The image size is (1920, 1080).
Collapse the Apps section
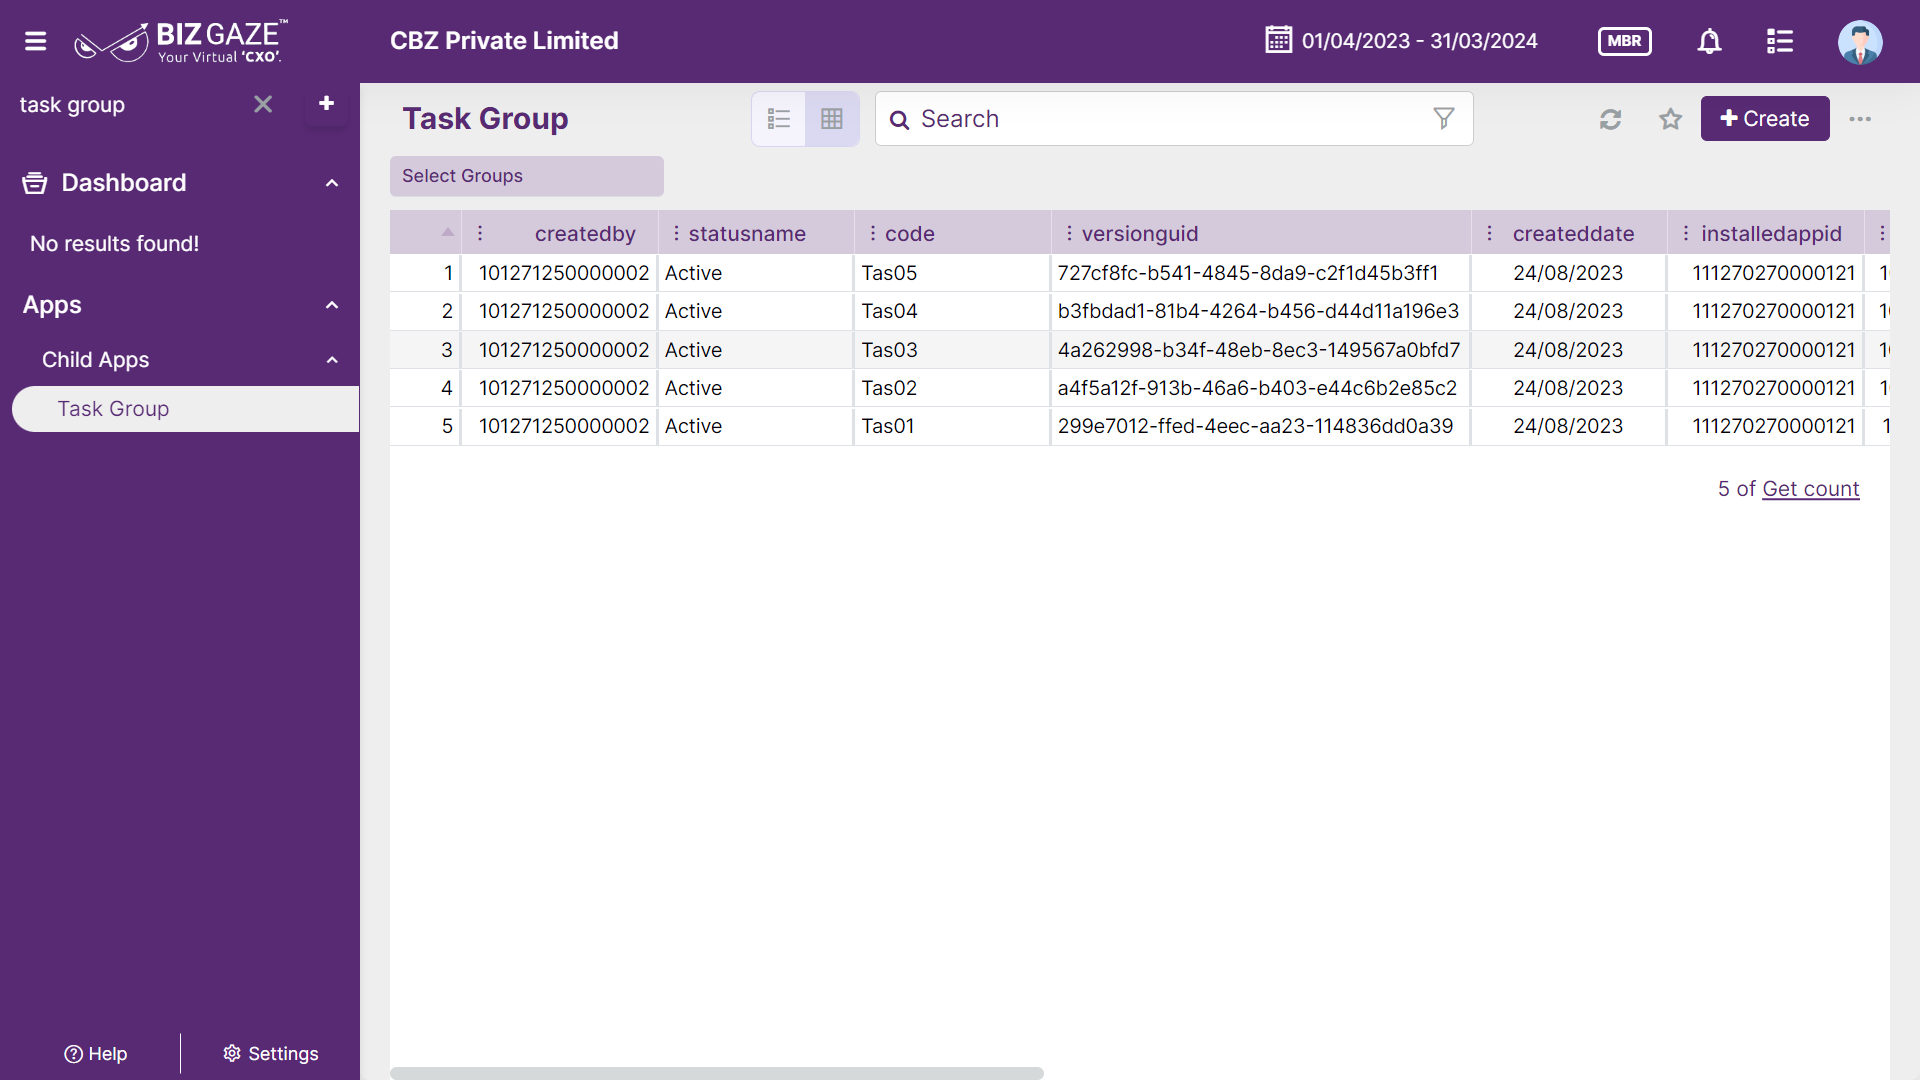tap(332, 305)
